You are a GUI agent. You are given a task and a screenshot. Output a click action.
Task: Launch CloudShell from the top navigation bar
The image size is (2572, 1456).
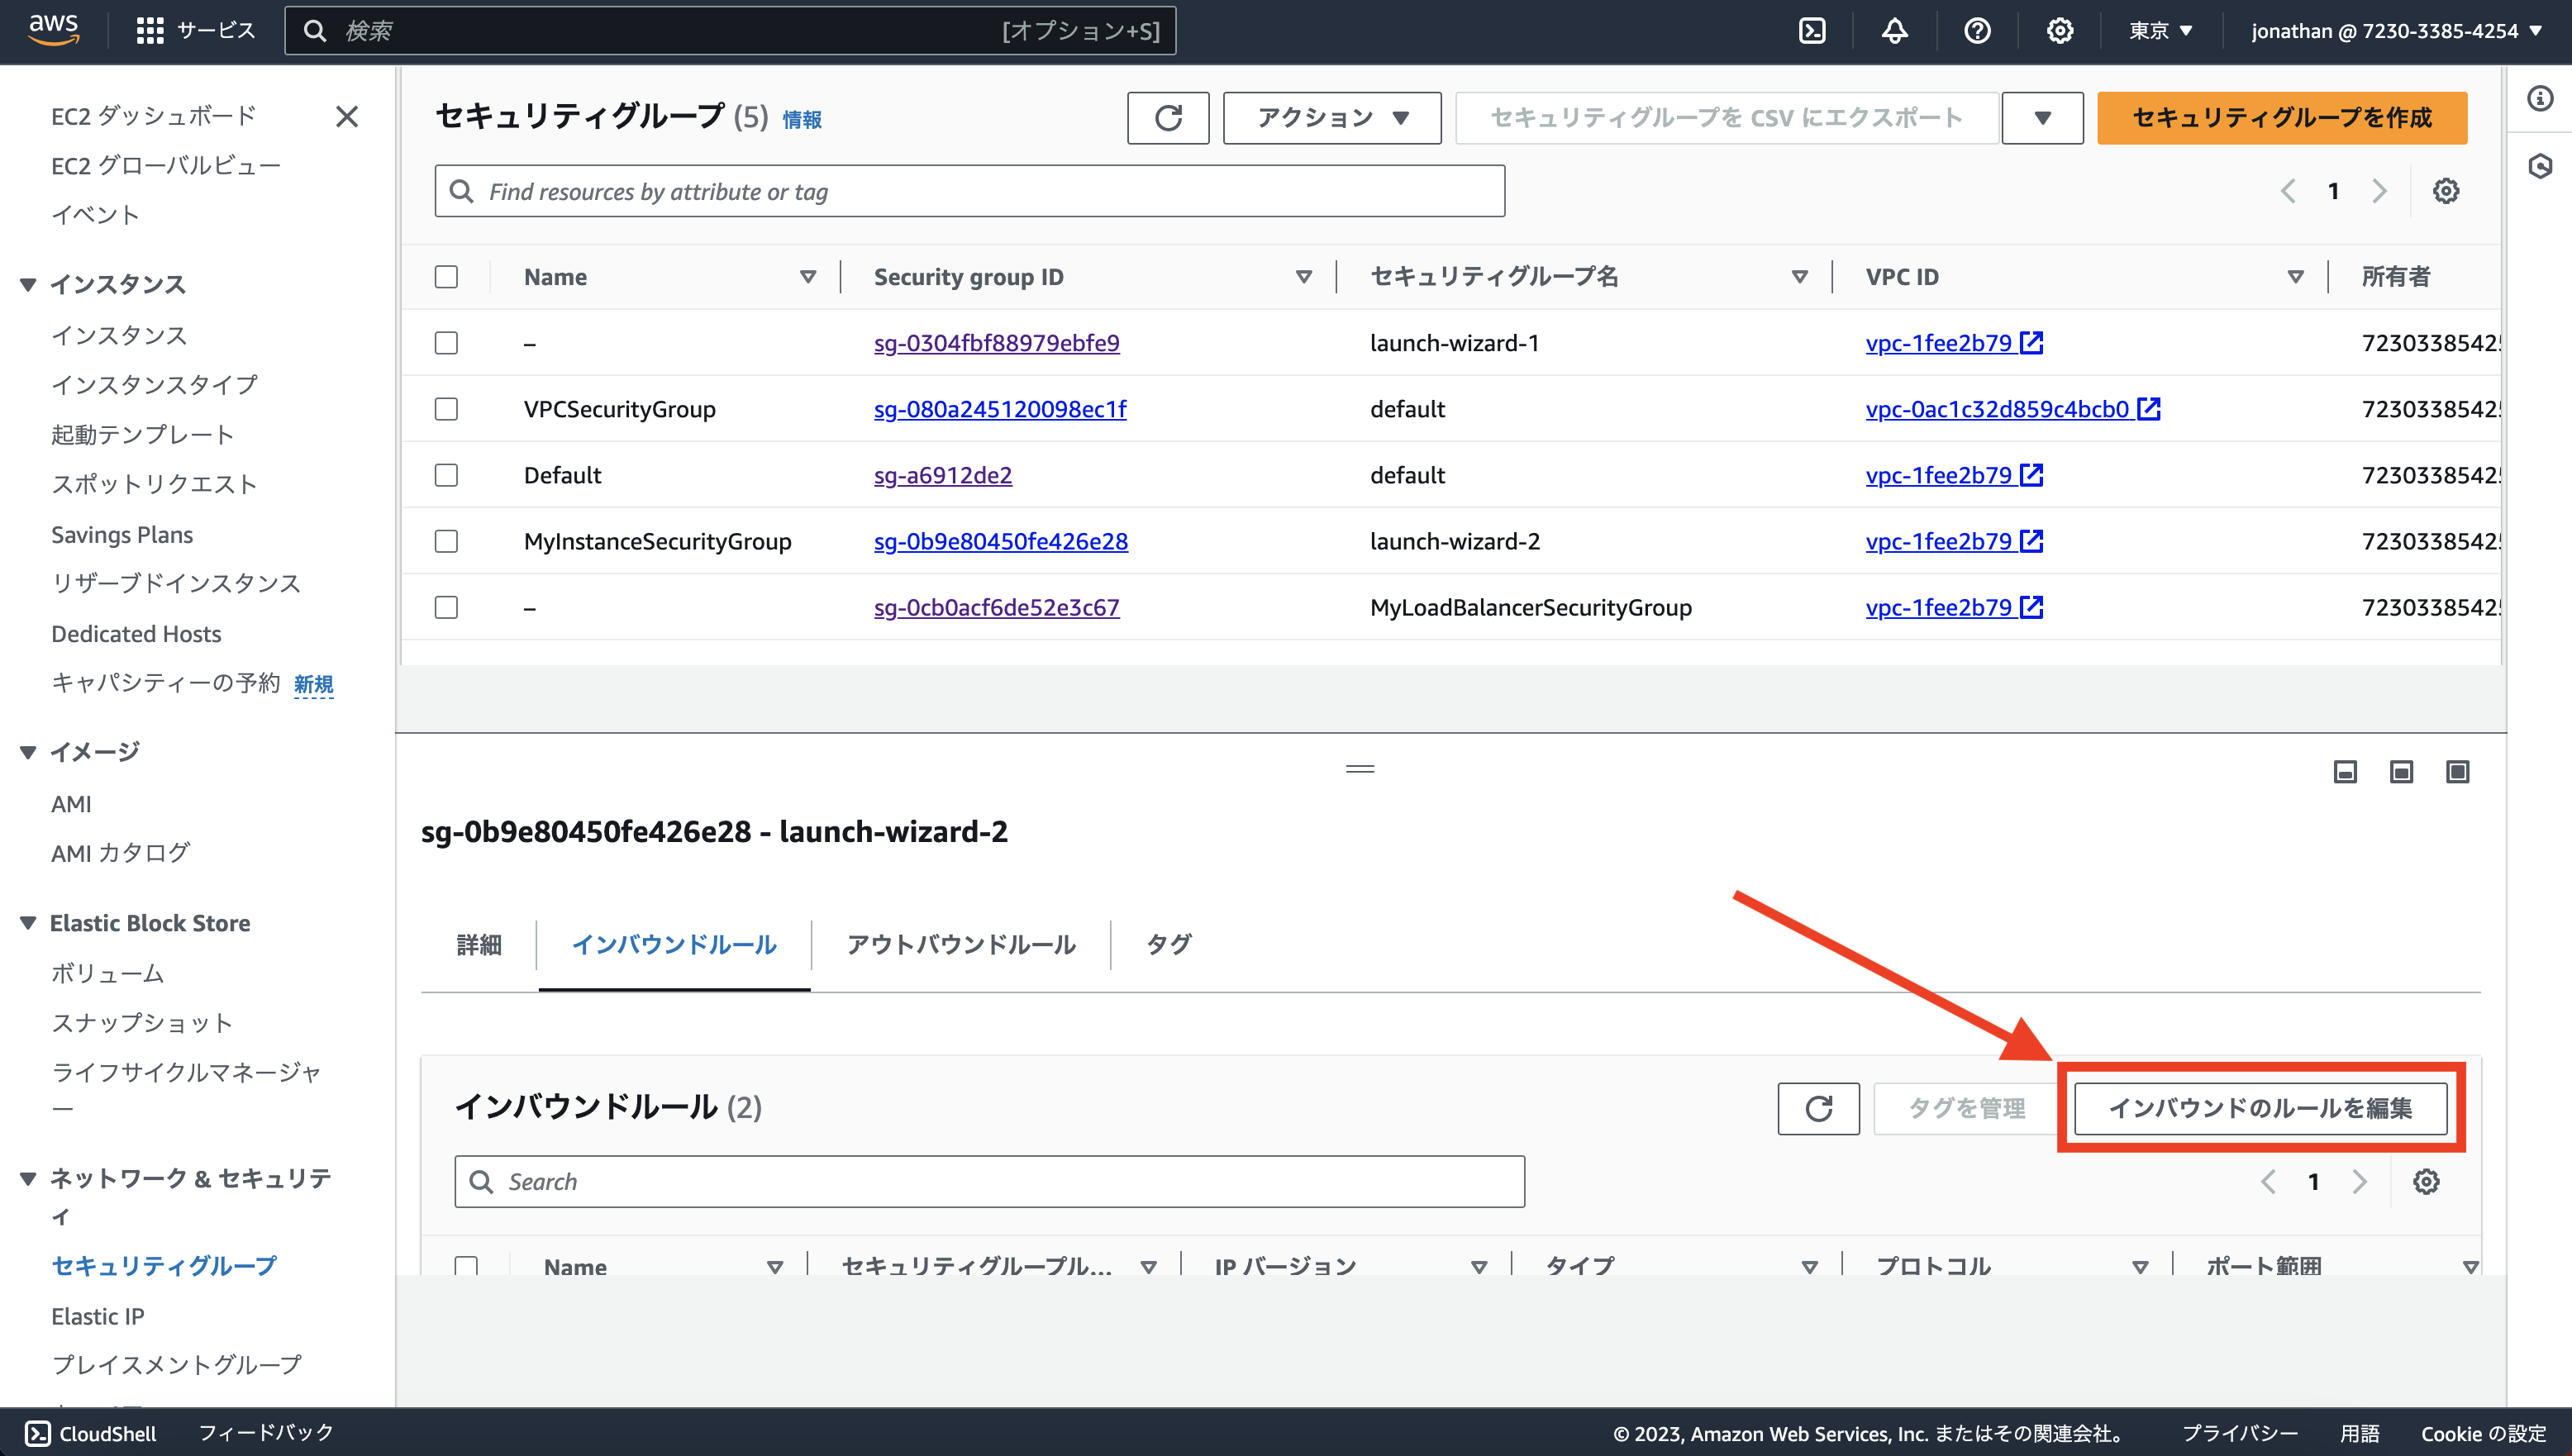click(1813, 30)
